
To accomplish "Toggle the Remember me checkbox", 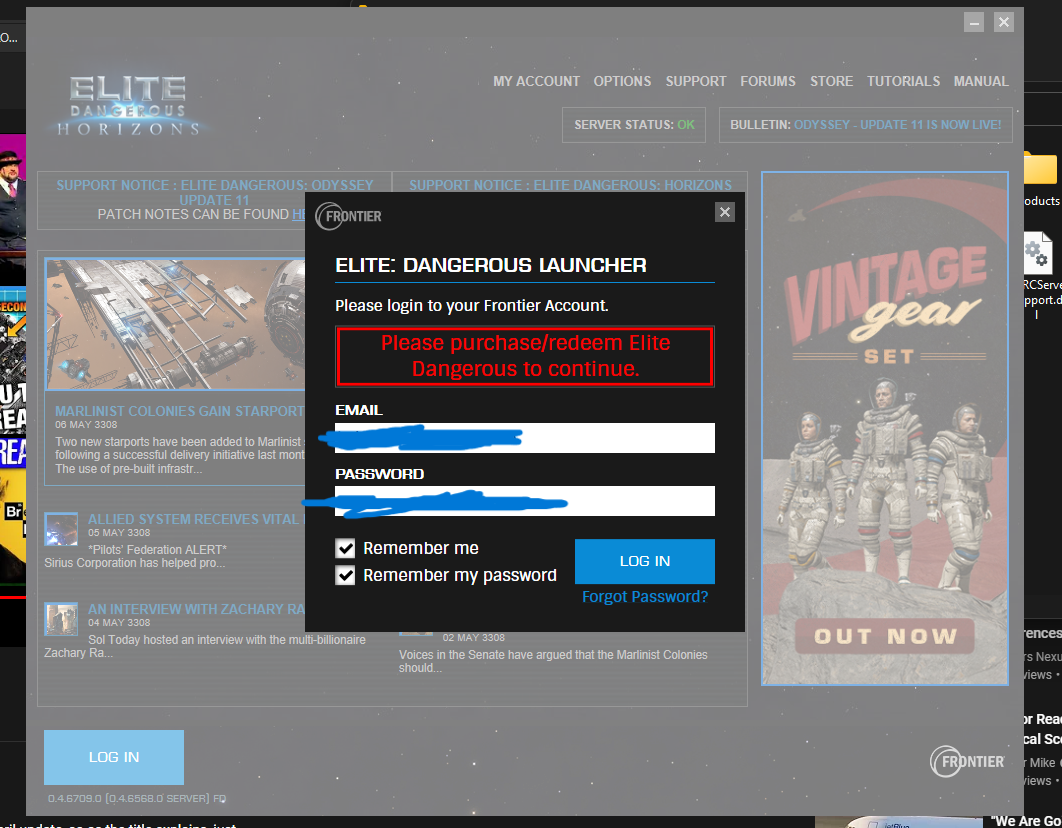I will coord(345,548).
